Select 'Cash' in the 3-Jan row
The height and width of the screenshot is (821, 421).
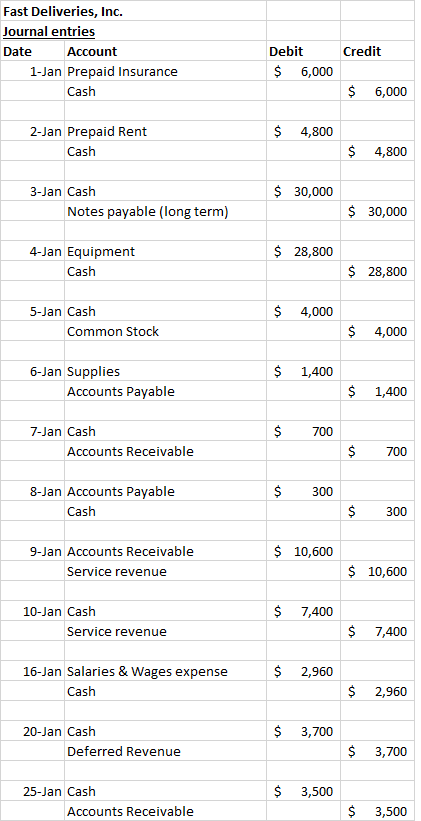pos(165,192)
